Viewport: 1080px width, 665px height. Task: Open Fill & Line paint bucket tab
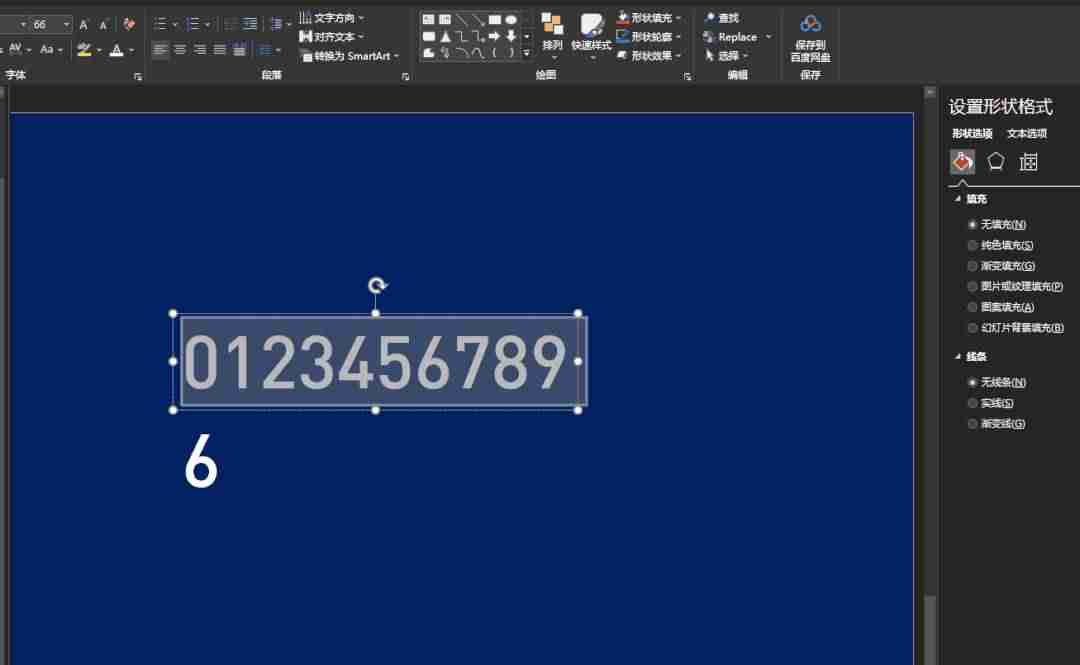point(962,162)
